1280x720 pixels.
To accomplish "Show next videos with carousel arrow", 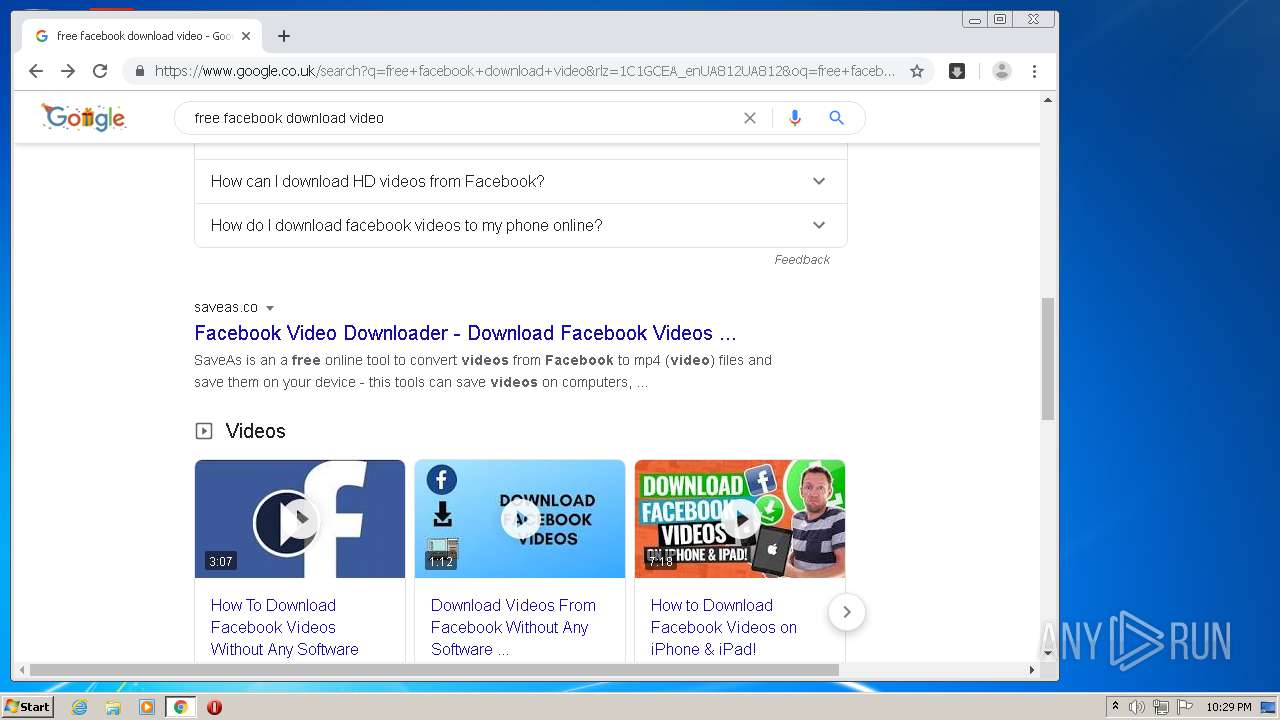I will 847,612.
